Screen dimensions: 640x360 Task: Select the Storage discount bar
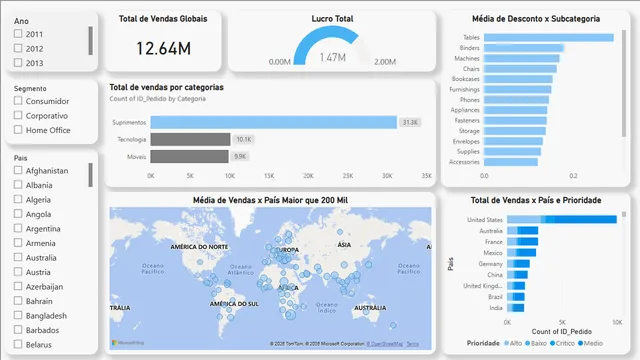point(515,131)
